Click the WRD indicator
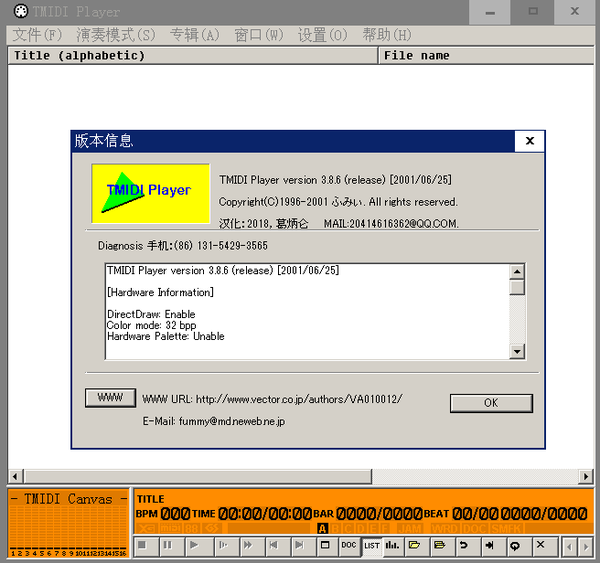The image size is (600, 563). click(445, 529)
